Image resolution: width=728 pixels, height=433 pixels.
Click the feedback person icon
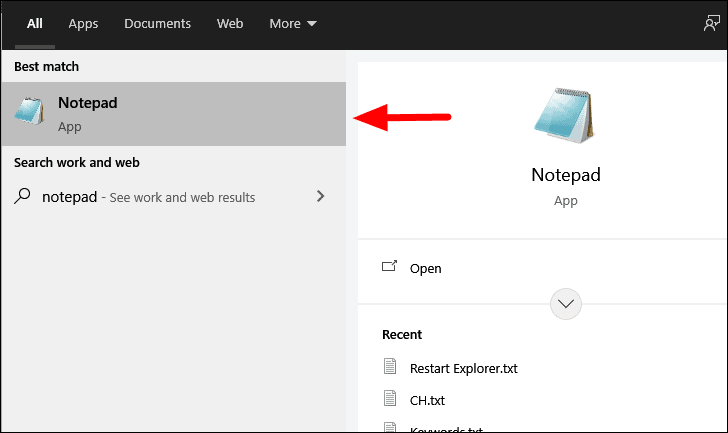pyautogui.click(x=711, y=23)
